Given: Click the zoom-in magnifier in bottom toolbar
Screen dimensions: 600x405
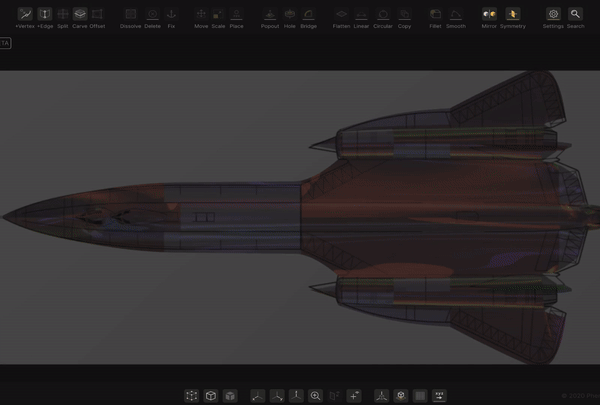Looking at the screenshot, I should tap(315, 395).
